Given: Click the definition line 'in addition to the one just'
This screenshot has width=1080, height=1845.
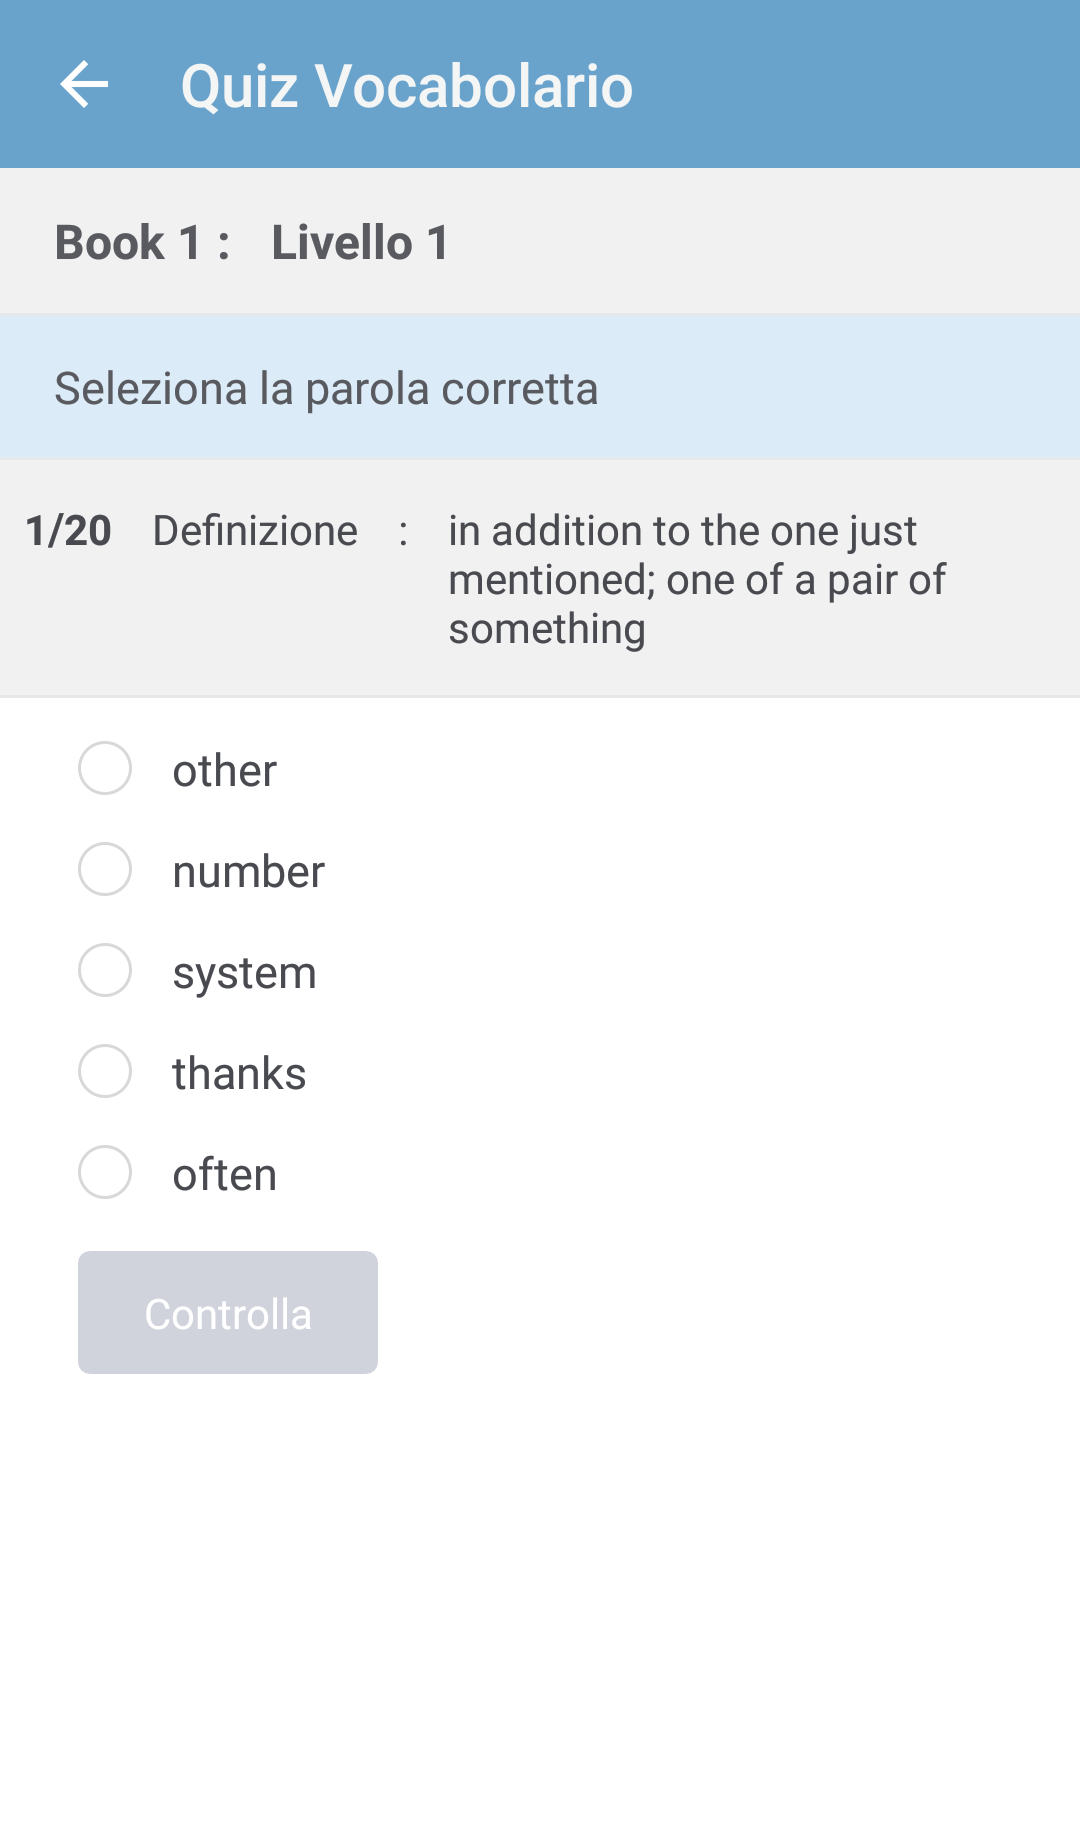Looking at the screenshot, I should [682, 531].
